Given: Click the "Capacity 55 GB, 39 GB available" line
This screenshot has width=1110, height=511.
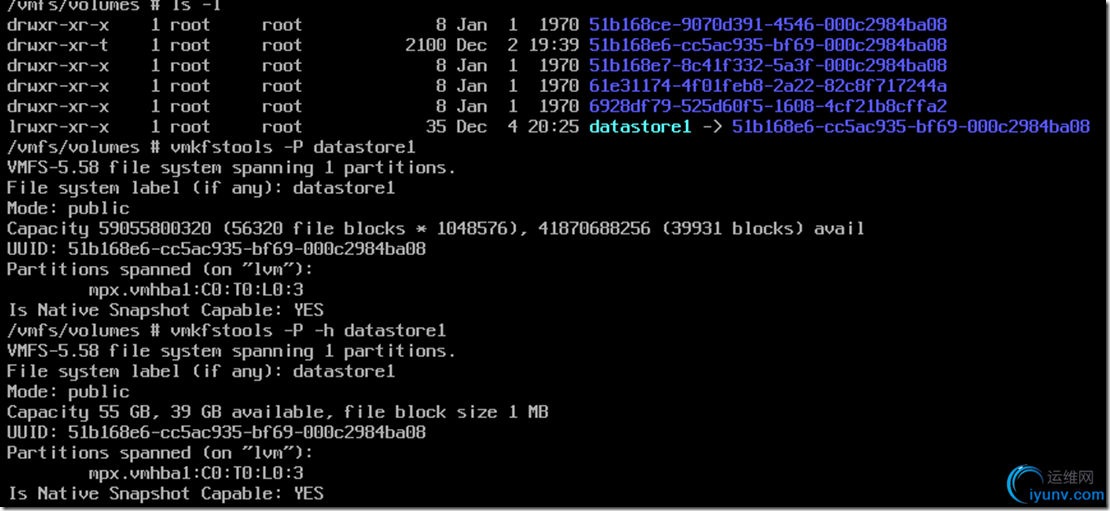Looking at the screenshot, I should 277,412.
